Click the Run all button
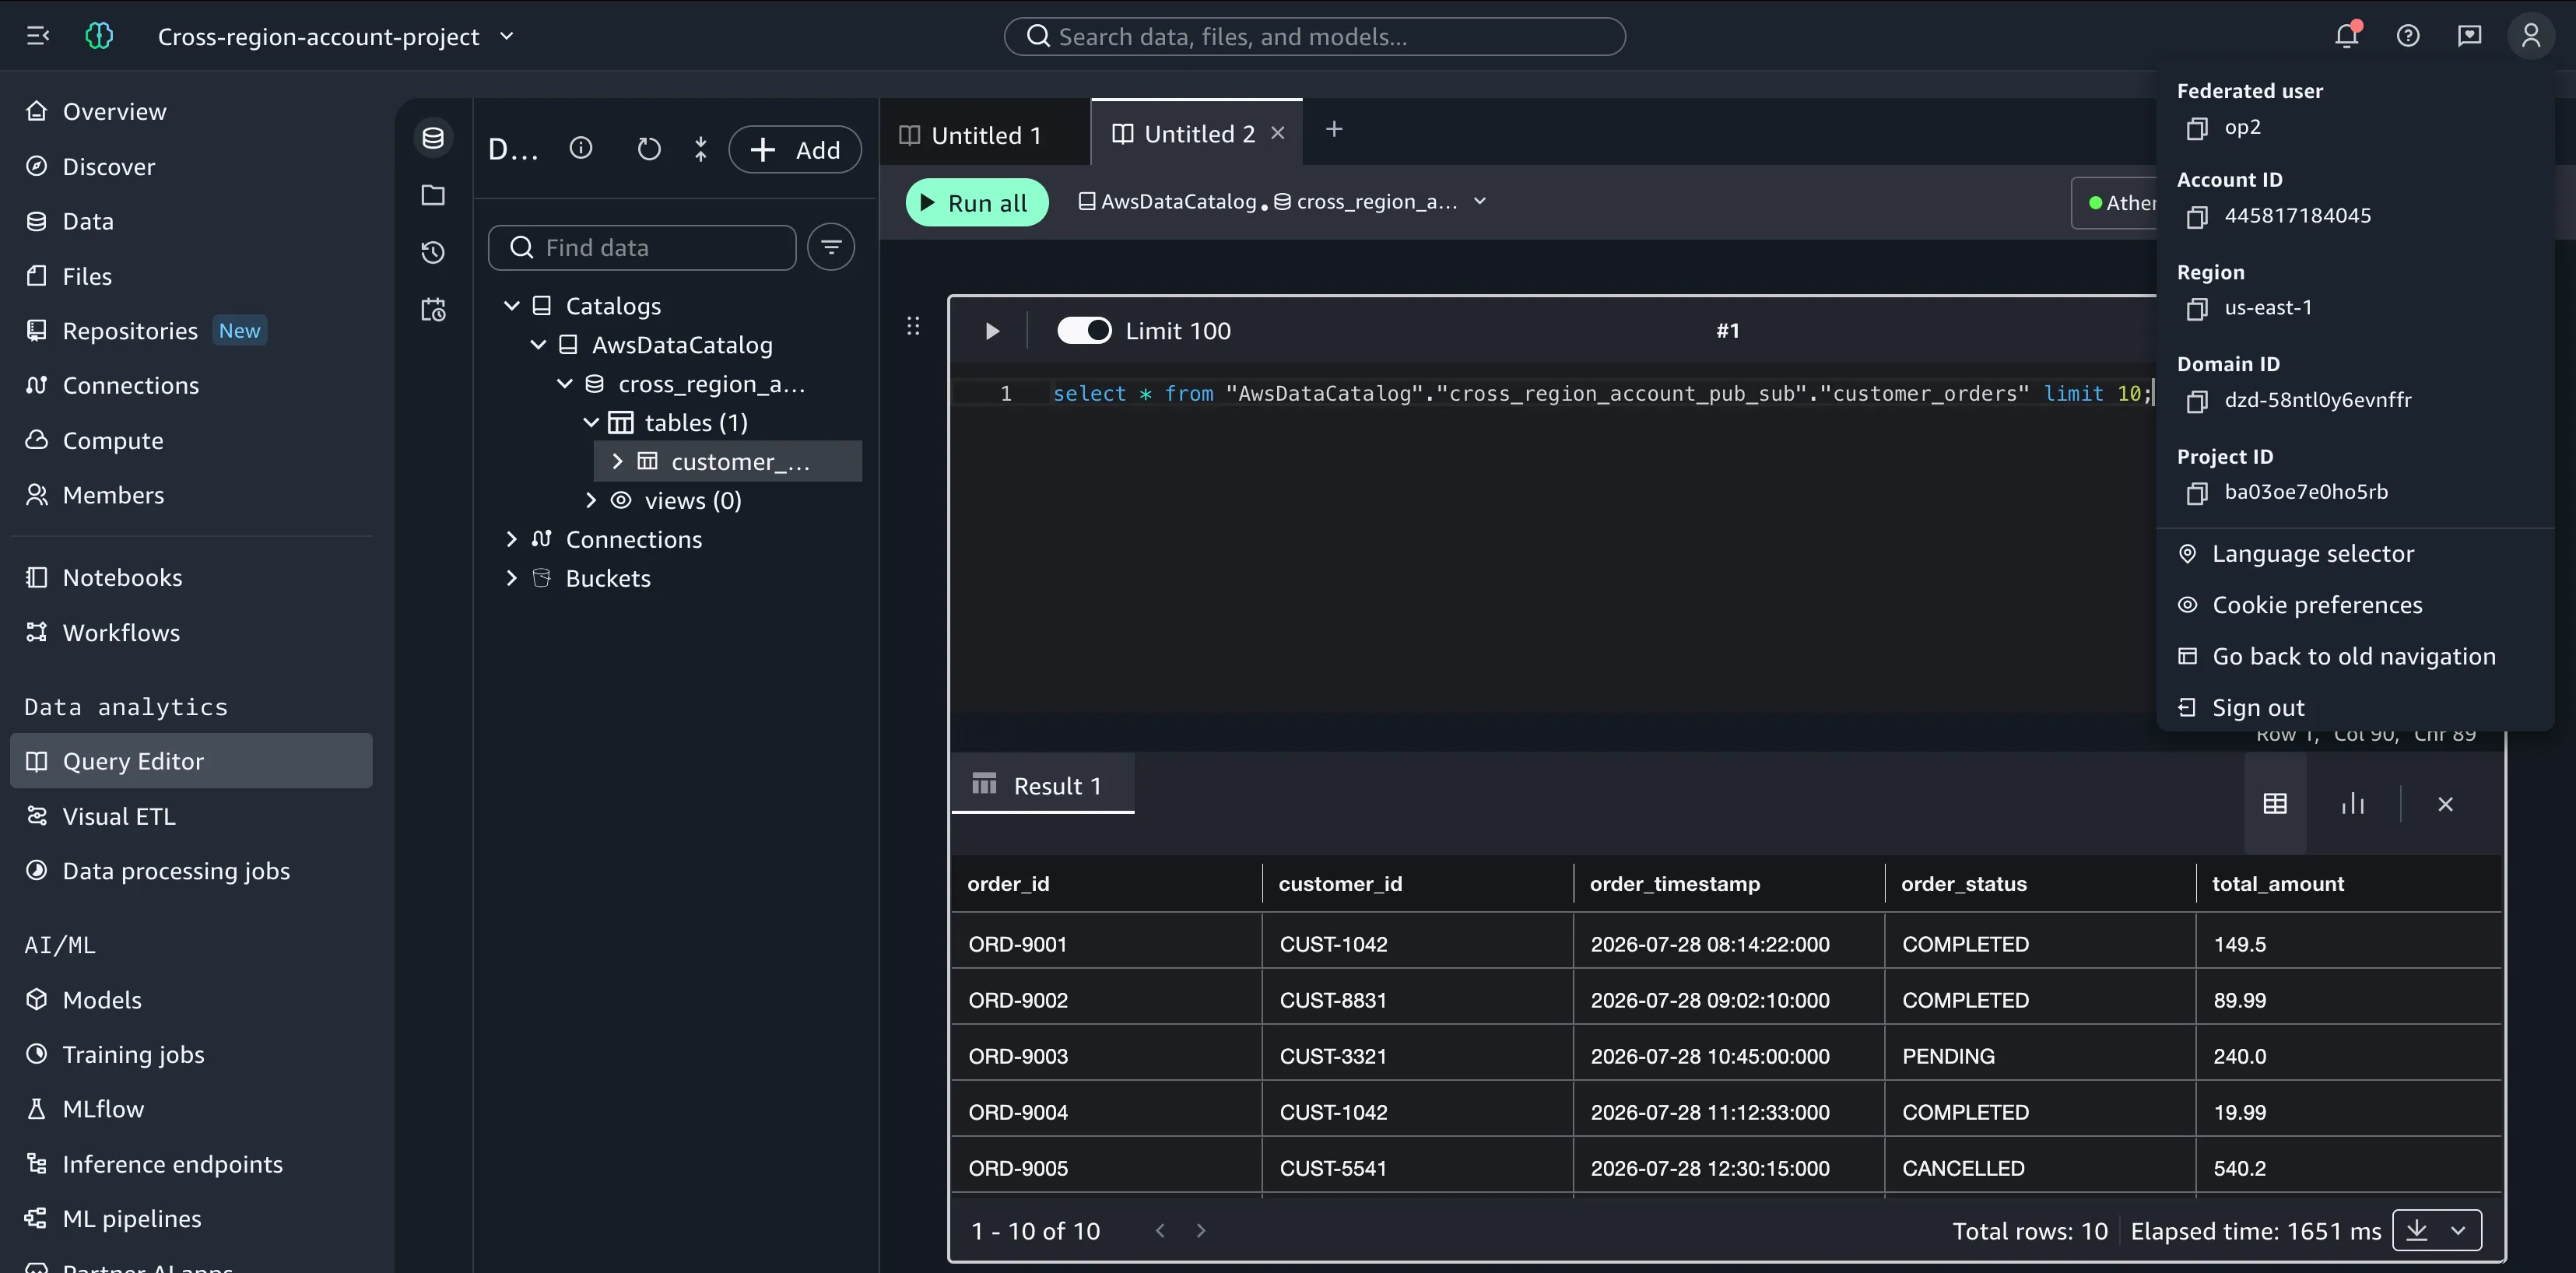This screenshot has height=1273, width=2576. [x=976, y=203]
